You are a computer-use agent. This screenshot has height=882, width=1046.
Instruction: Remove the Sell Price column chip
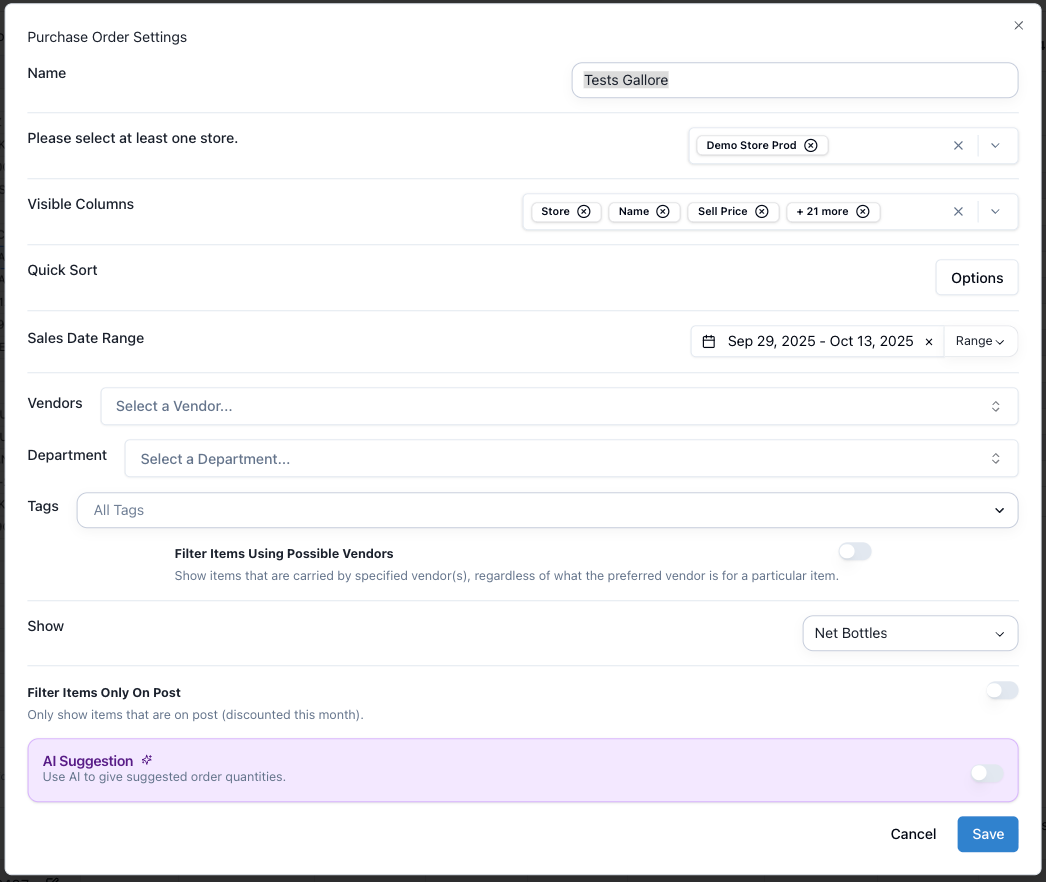point(762,212)
